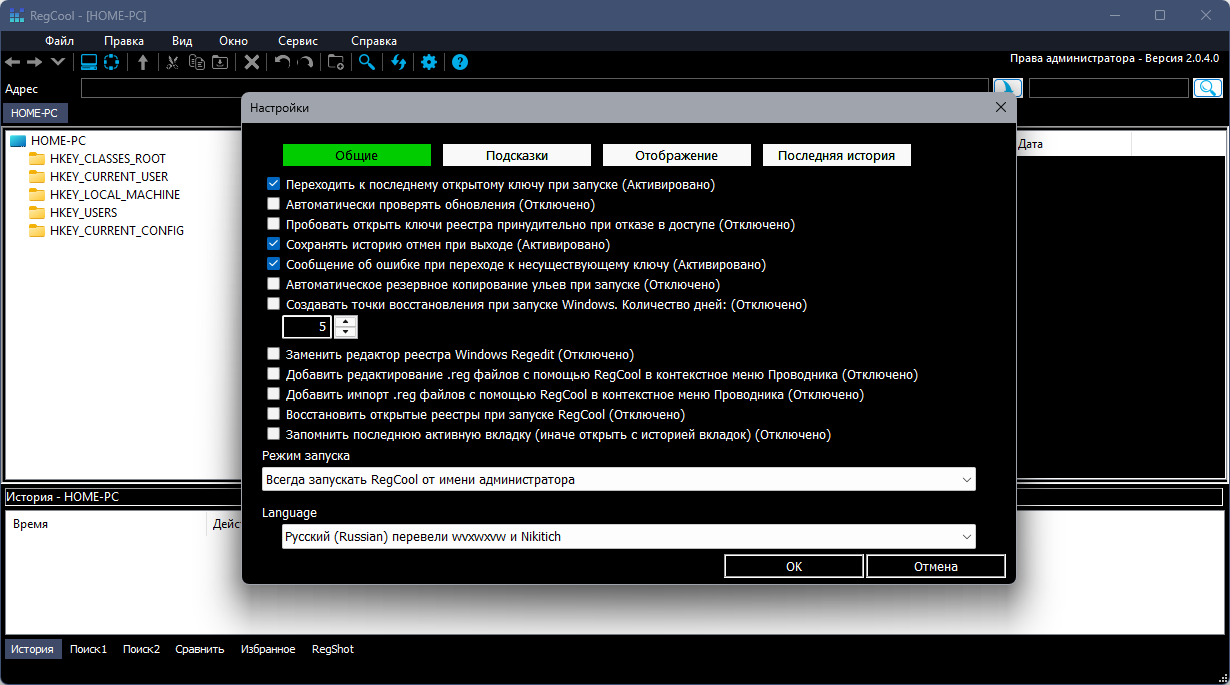Screen dimensions: 1230x685
Task: Open settings with the gear toolbar icon
Action: click(x=429, y=62)
